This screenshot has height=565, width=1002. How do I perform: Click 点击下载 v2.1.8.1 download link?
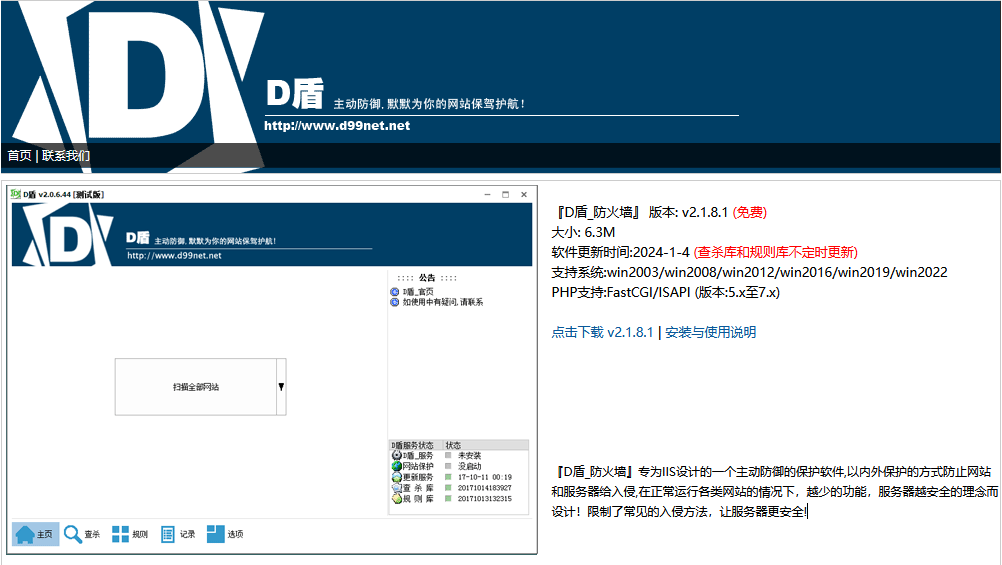click(x=602, y=332)
